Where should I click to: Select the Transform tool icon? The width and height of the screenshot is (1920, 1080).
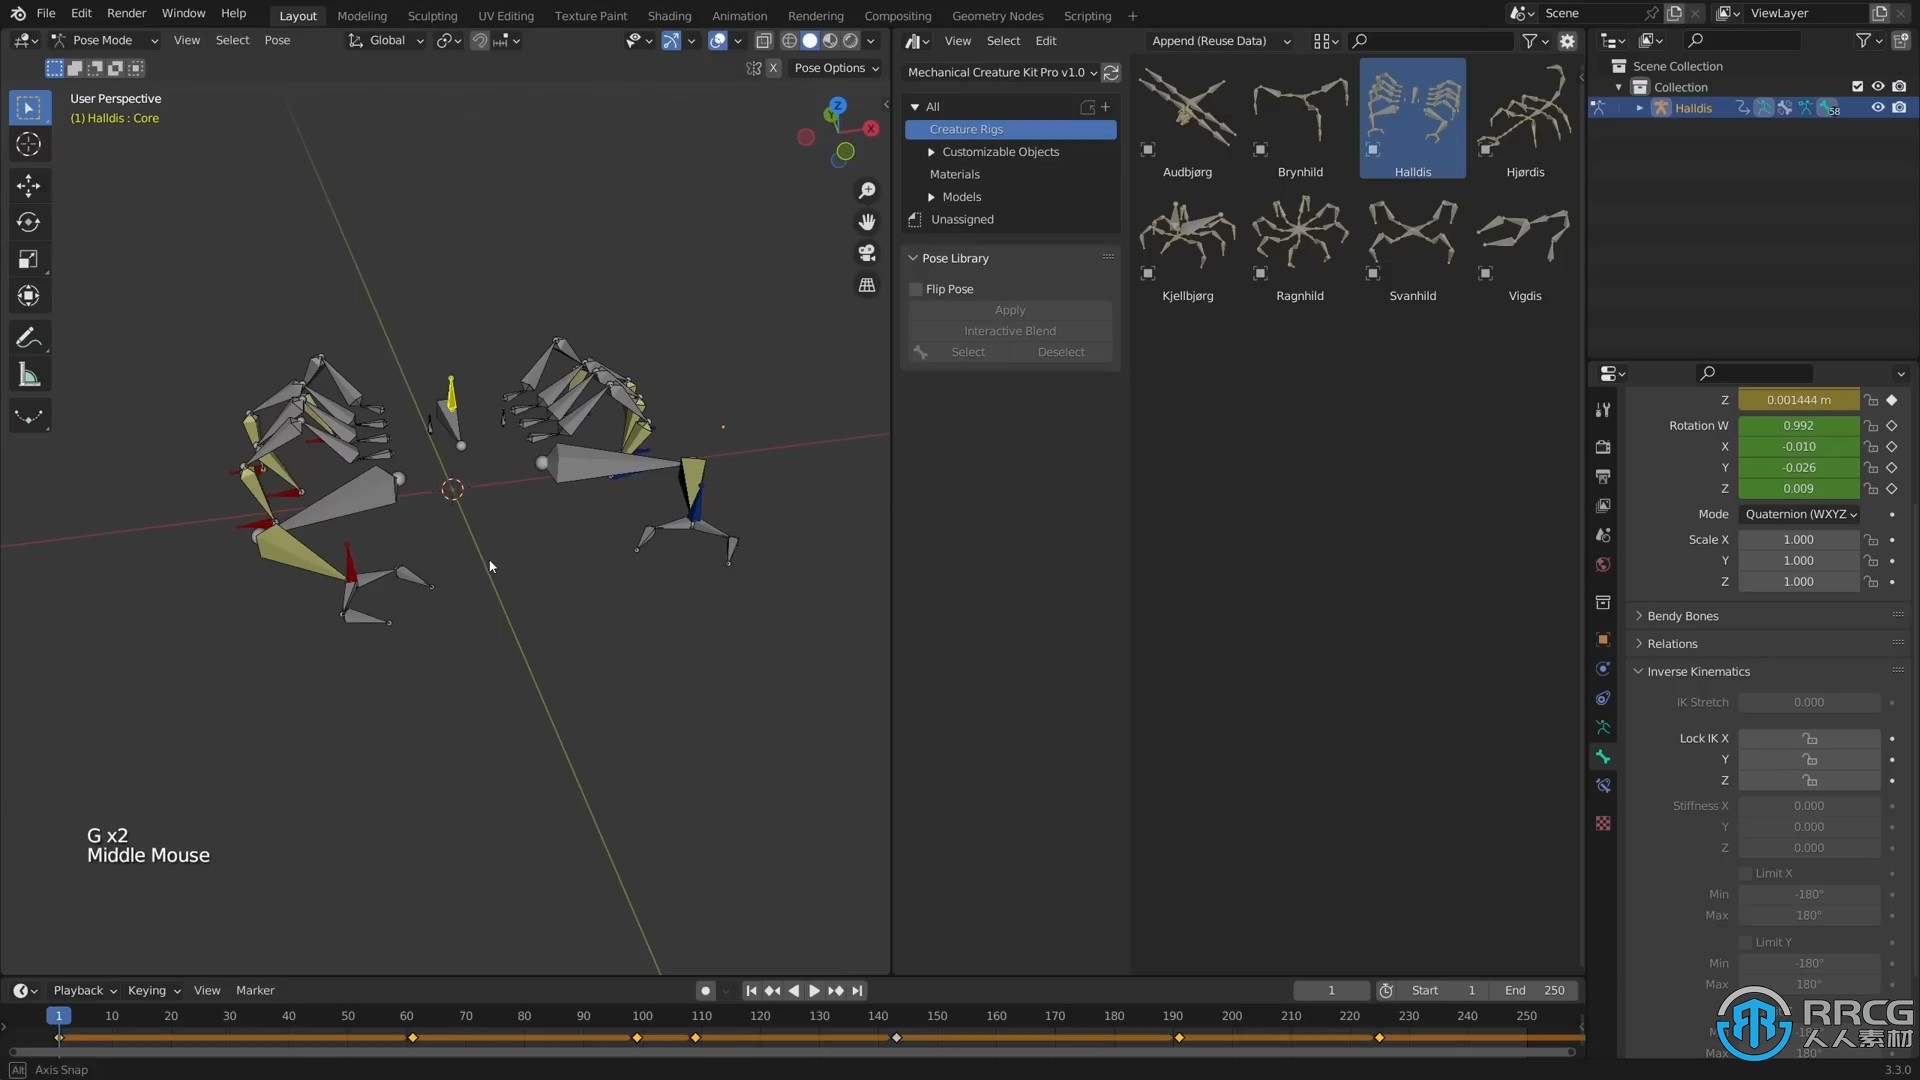(x=28, y=295)
